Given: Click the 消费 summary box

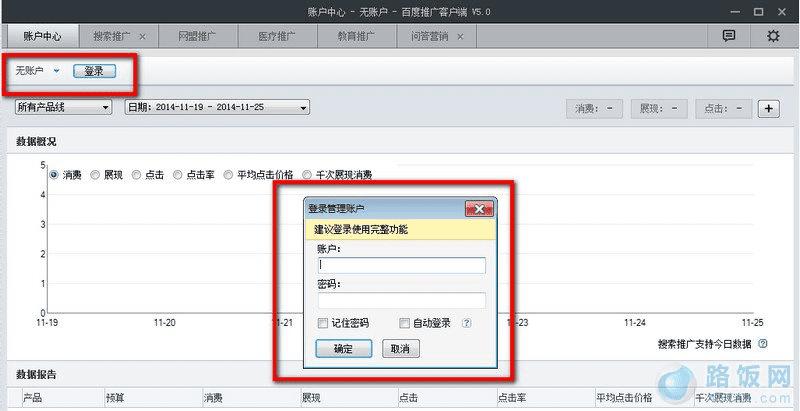Looking at the screenshot, I should 594,109.
